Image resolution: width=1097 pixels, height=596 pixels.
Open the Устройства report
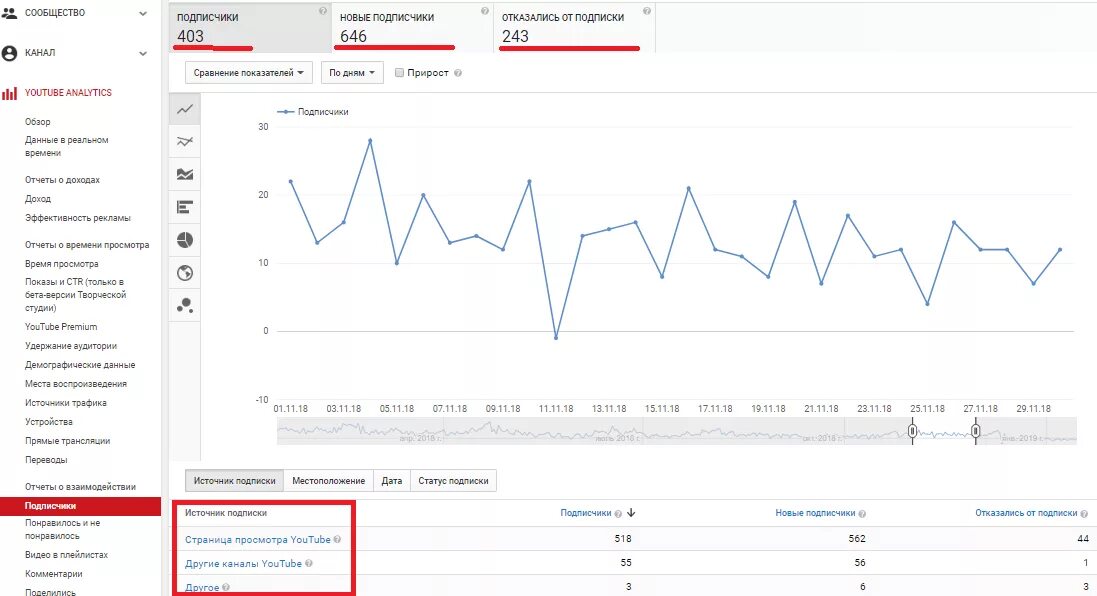pos(49,422)
